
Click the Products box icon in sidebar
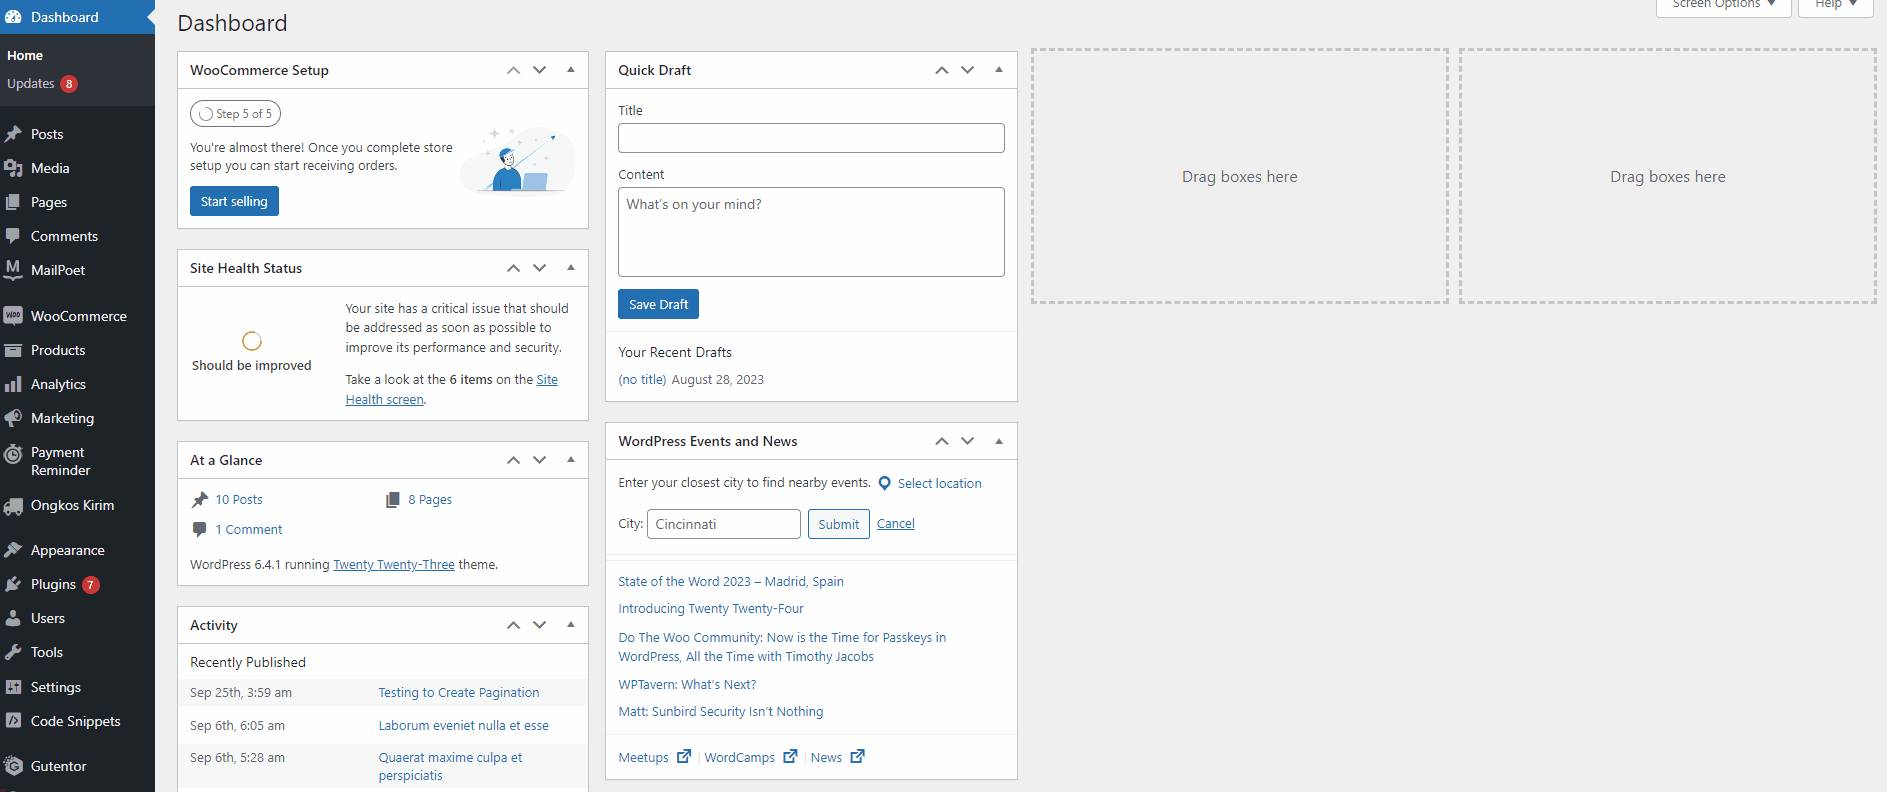point(13,350)
